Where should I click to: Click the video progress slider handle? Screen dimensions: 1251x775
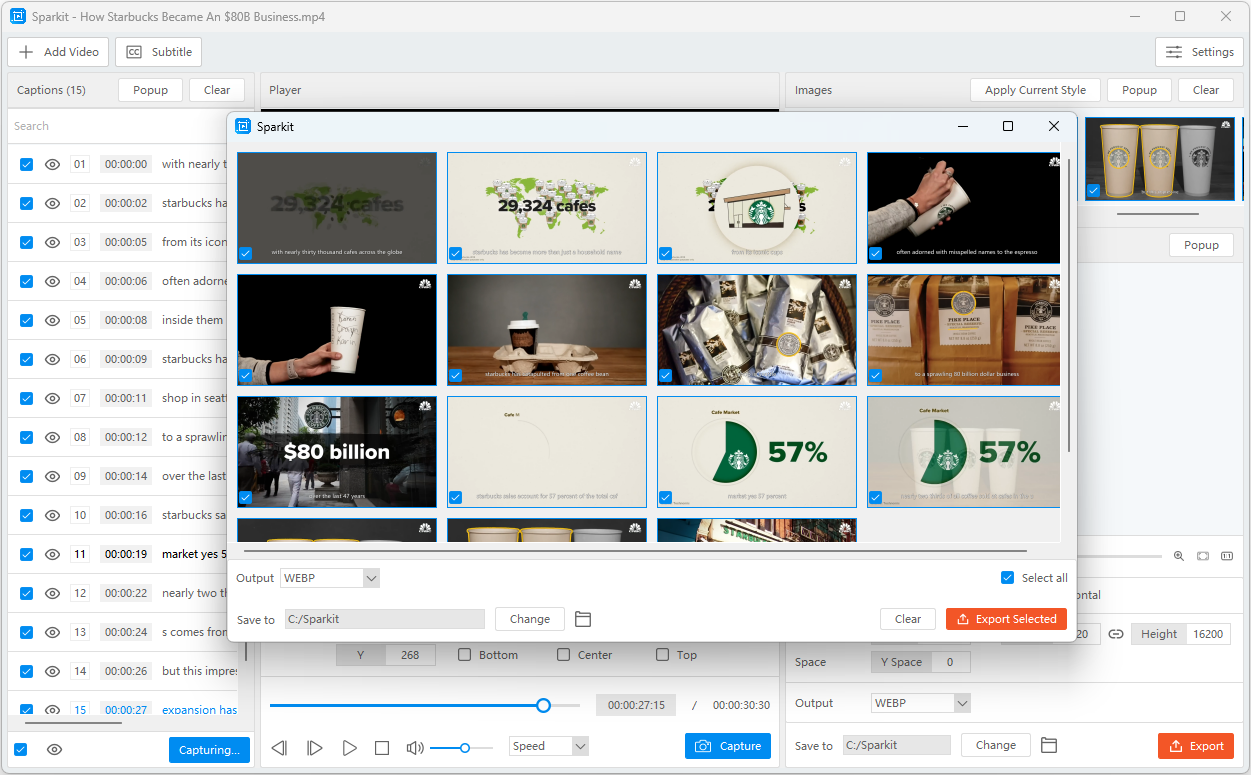[x=543, y=705]
